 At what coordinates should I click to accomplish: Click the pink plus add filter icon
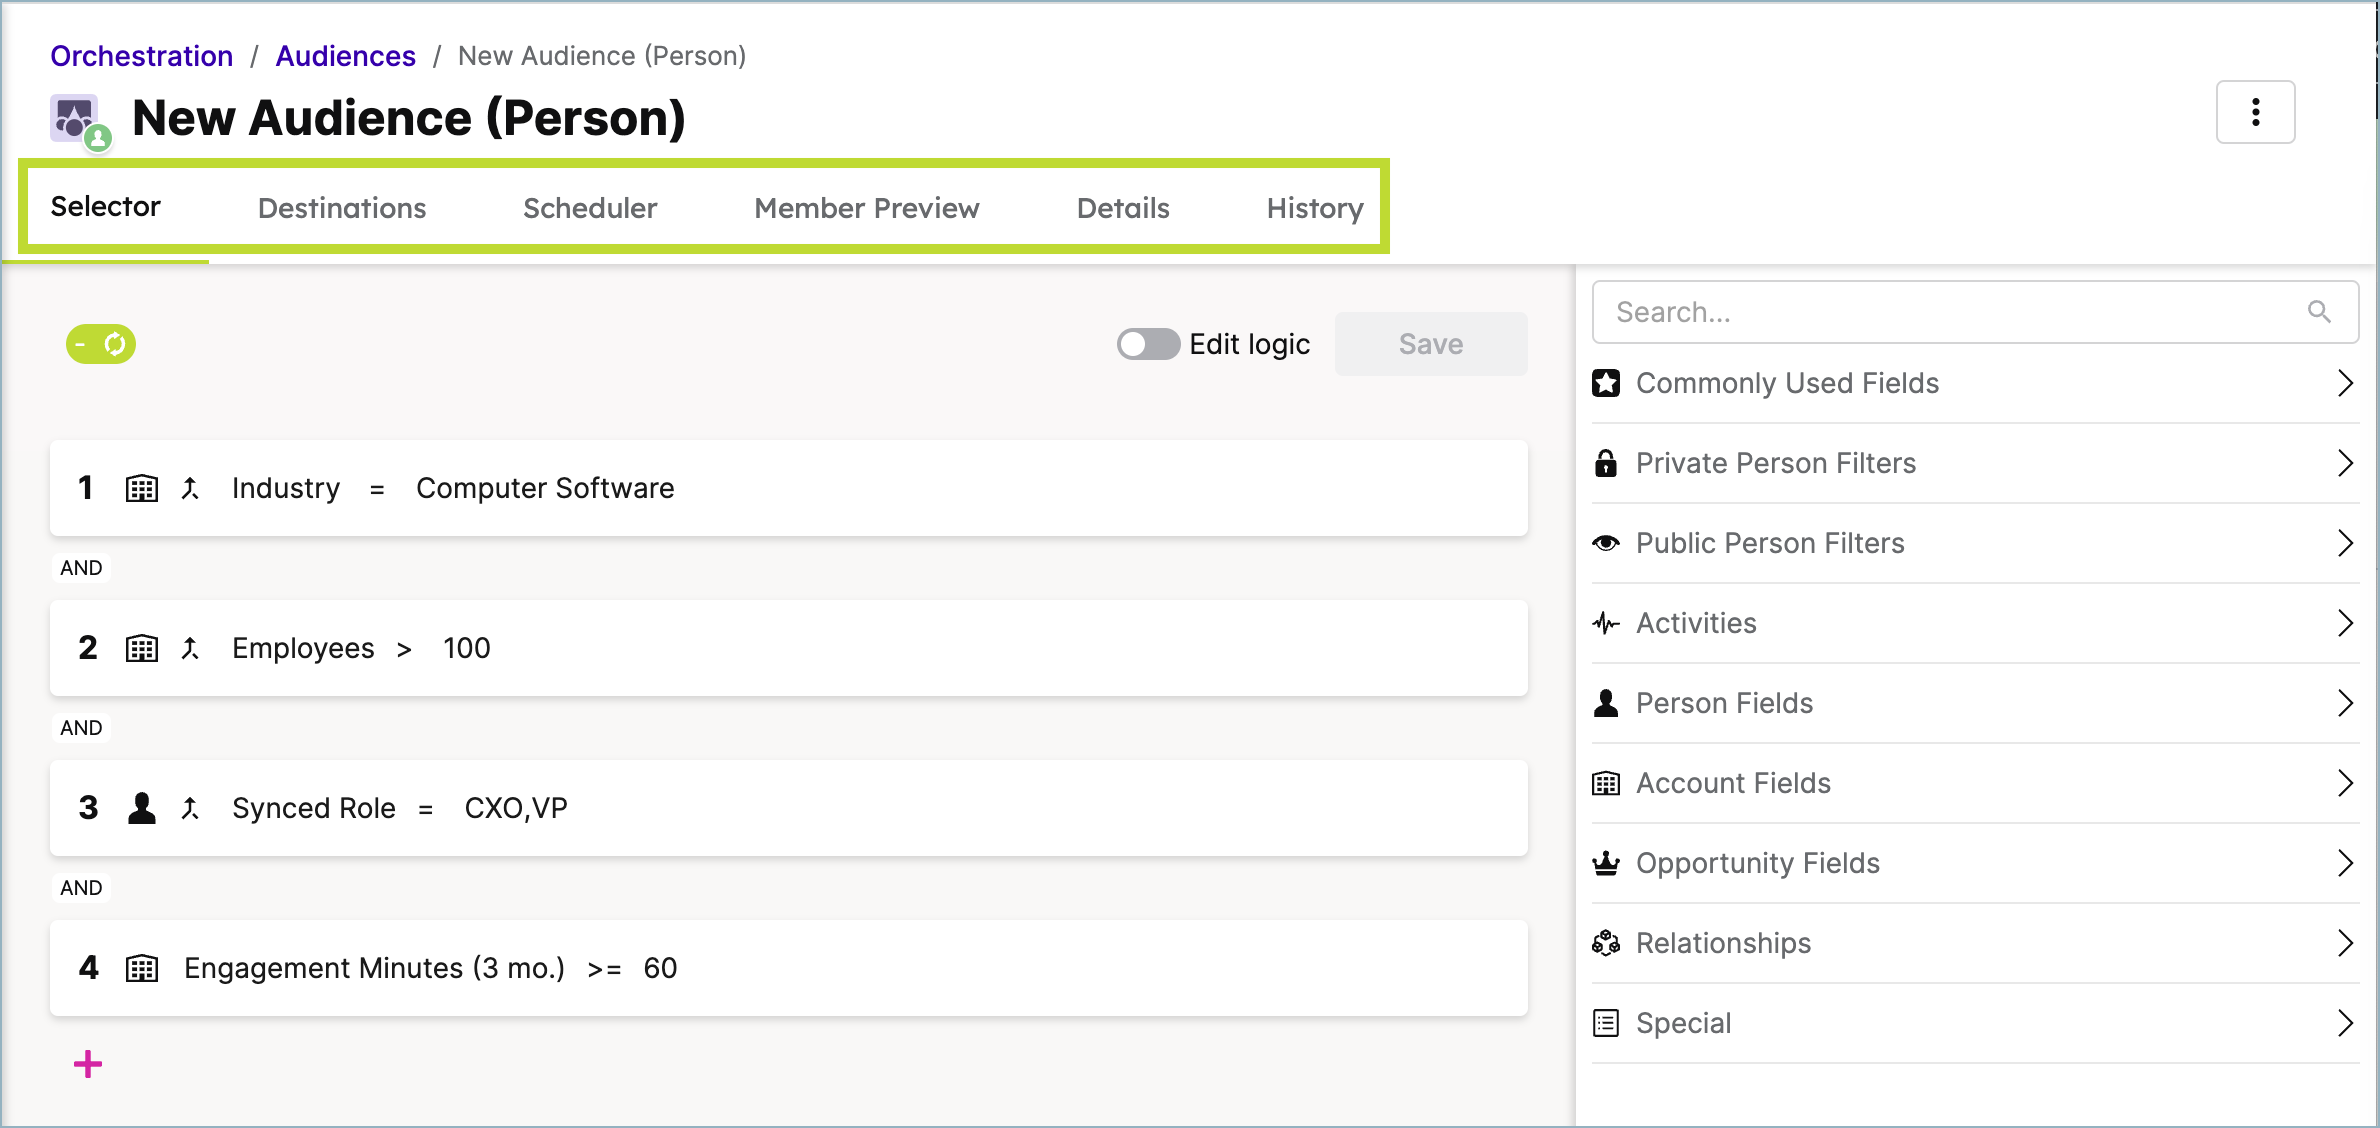pyautogui.click(x=88, y=1064)
